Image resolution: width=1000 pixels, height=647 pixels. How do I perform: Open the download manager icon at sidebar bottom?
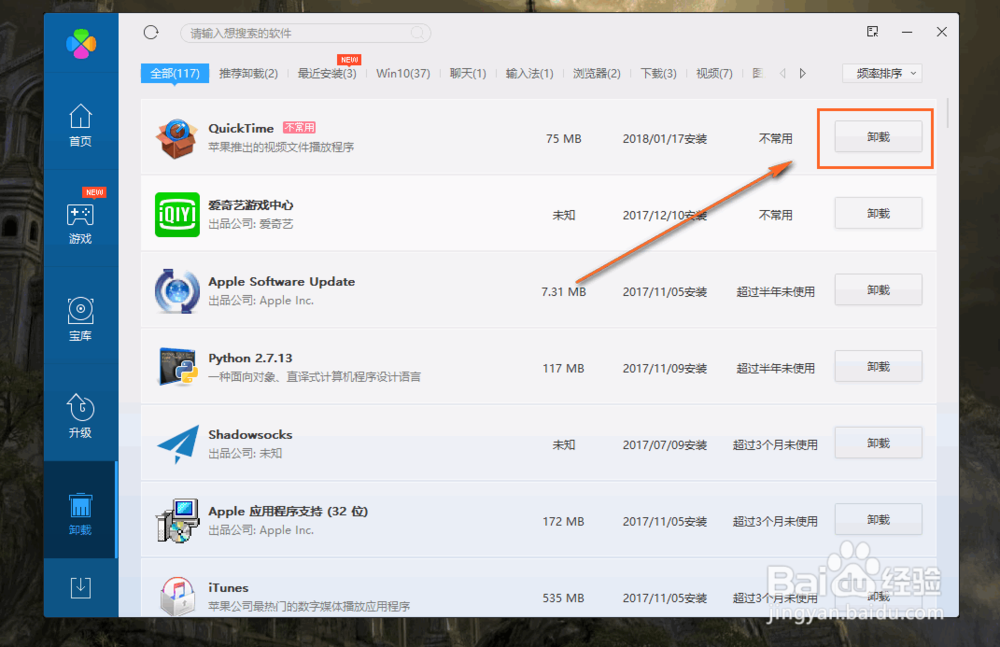pos(81,588)
